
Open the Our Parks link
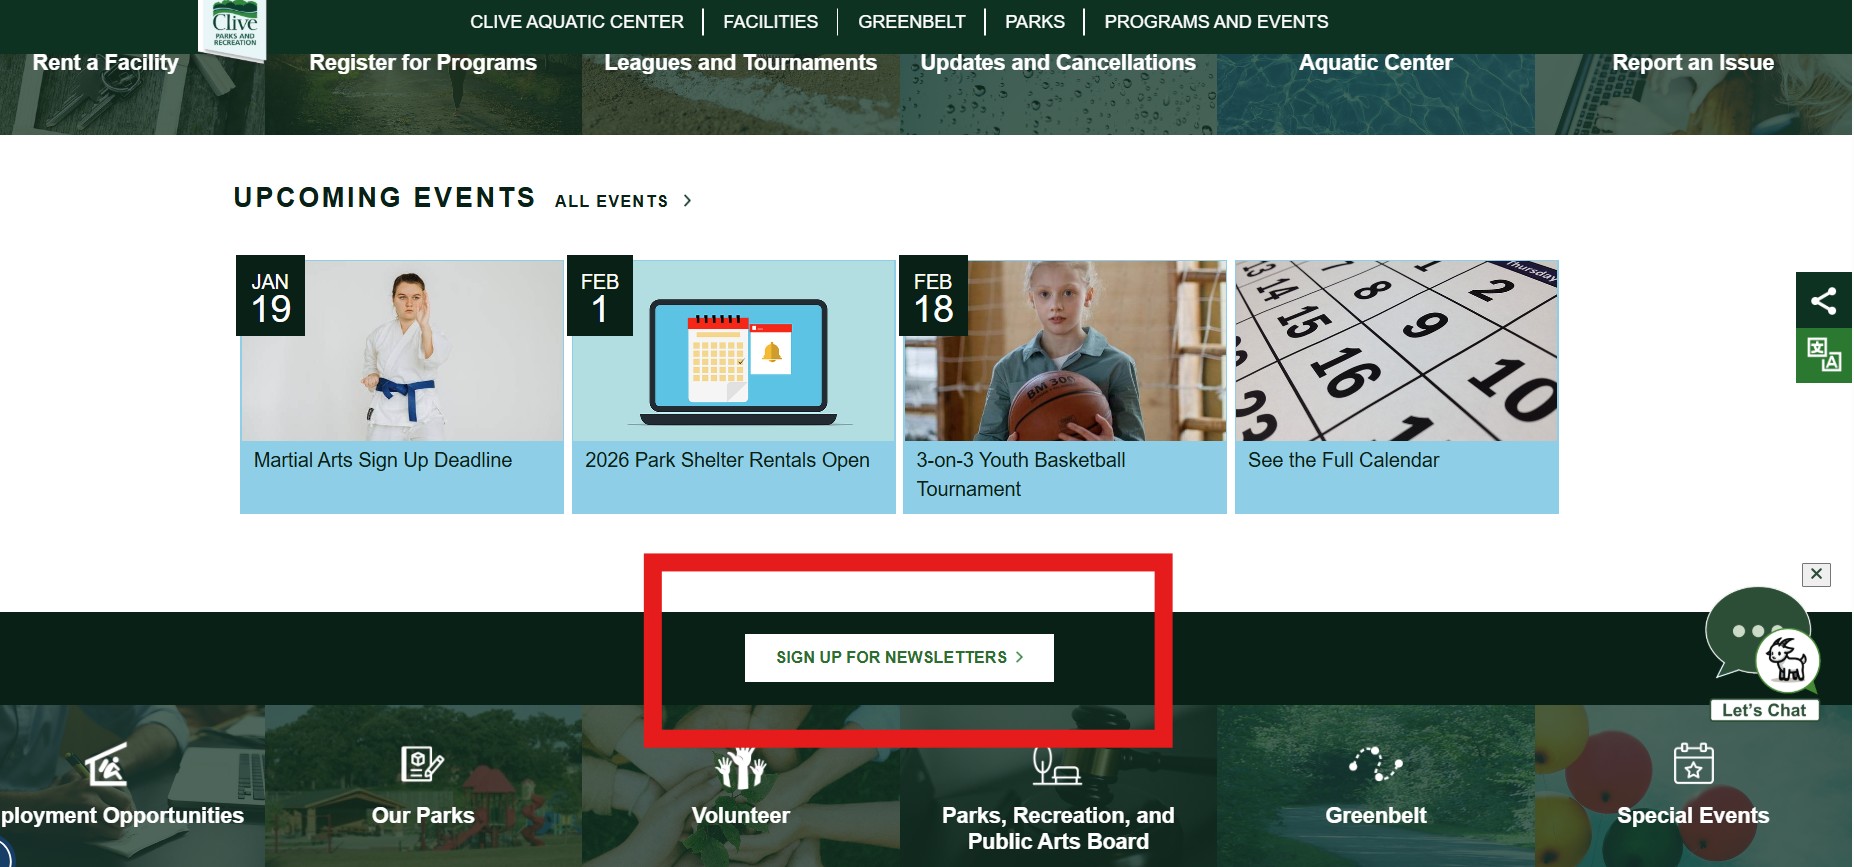(x=423, y=815)
